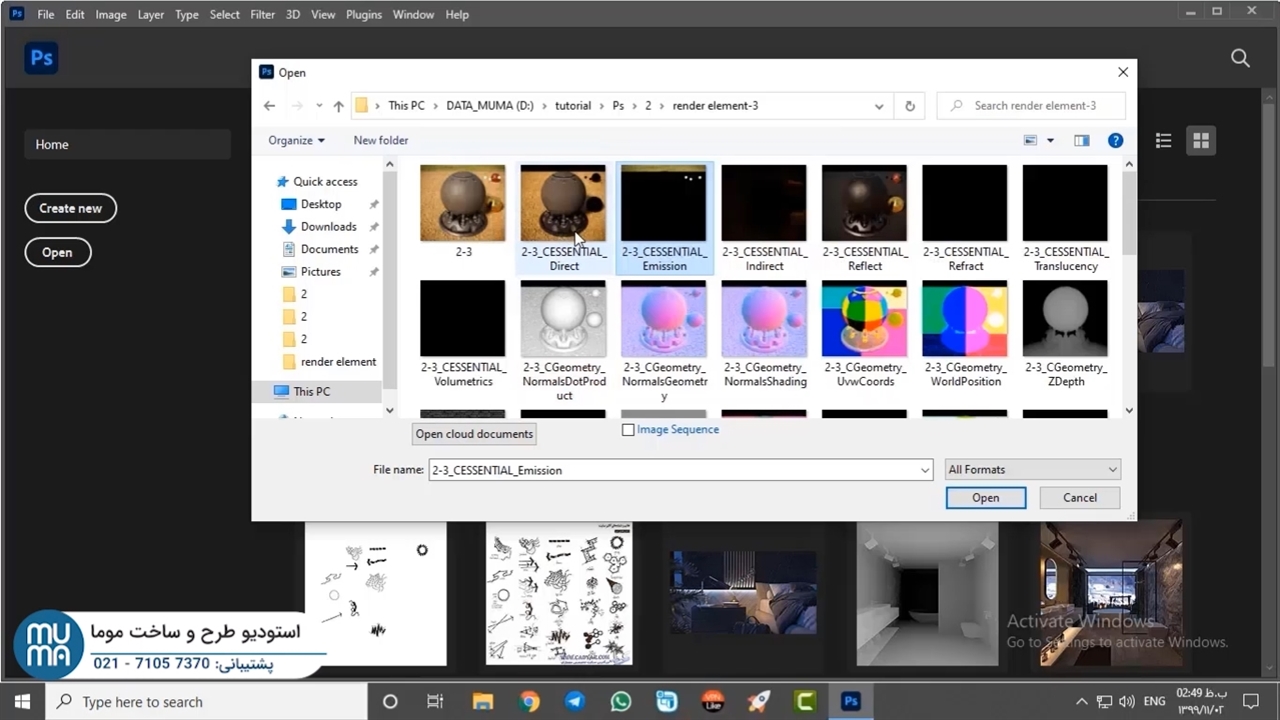Click the Photoshop home search magnifier icon

point(1240,58)
